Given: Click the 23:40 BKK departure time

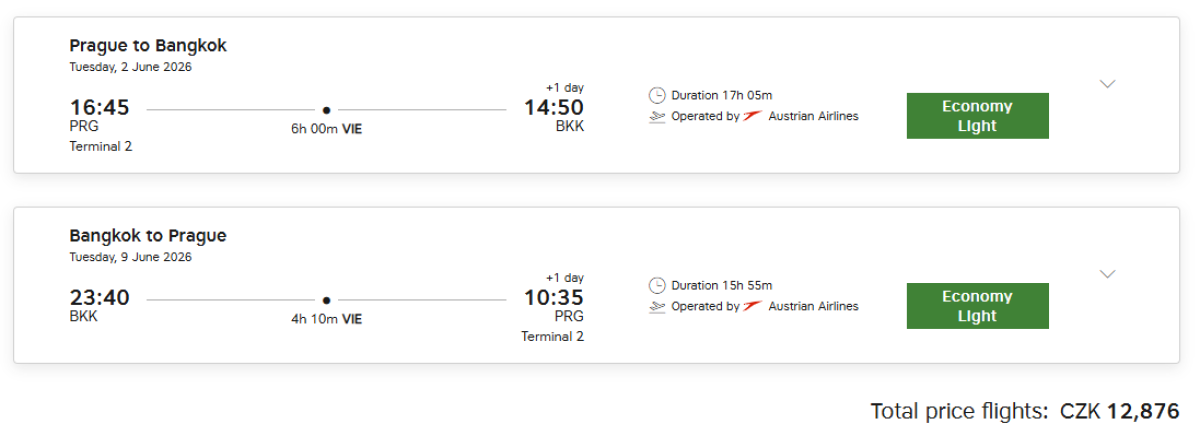Looking at the screenshot, I should pos(99,298).
